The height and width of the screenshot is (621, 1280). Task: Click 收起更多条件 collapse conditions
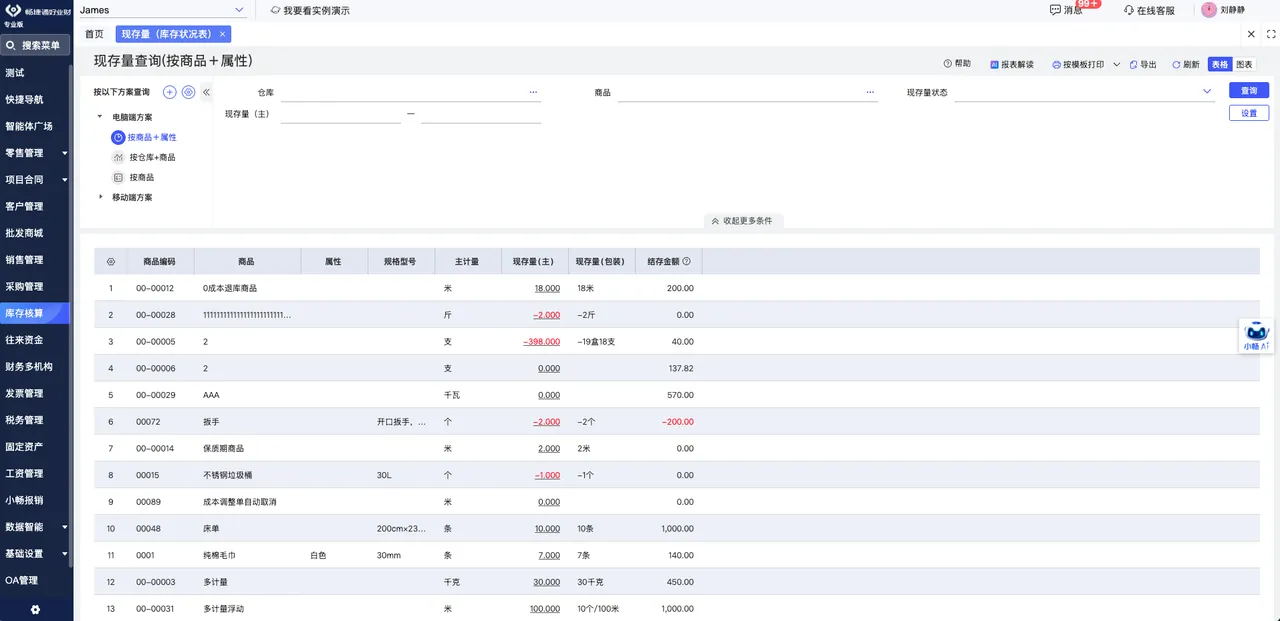click(741, 220)
